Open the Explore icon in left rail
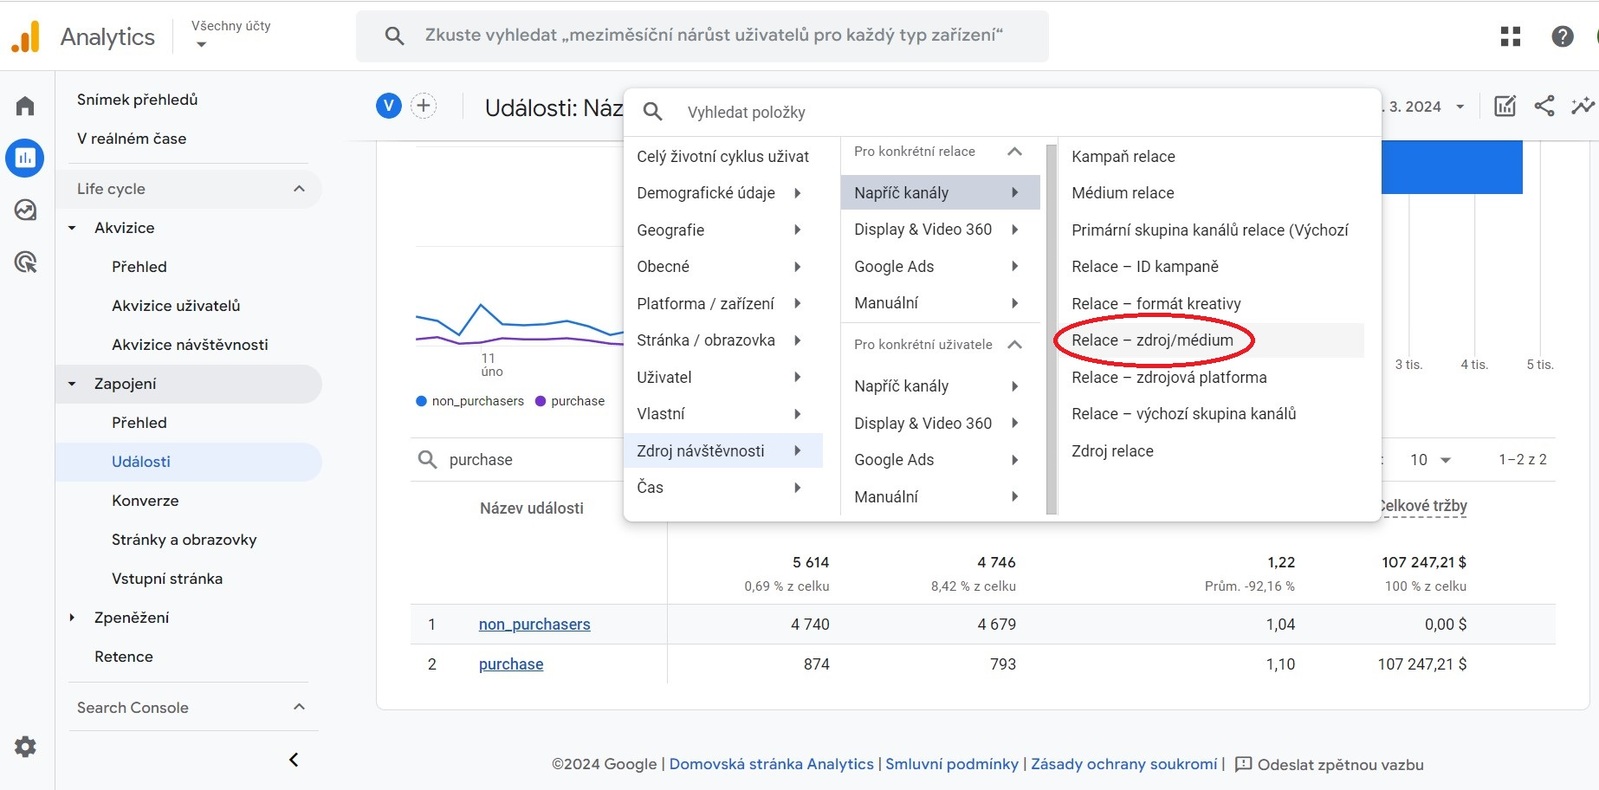Screen dimensions: 1599x790 coord(25,210)
